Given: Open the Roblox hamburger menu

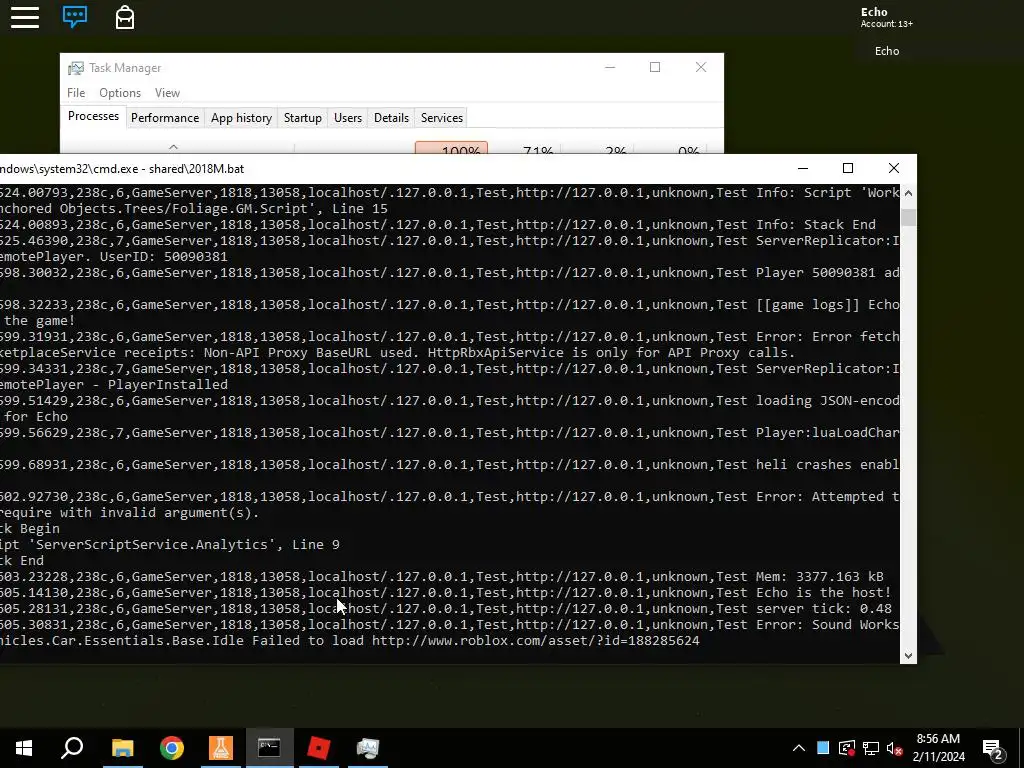Looking at the screenshot, I should coord(25,17).
